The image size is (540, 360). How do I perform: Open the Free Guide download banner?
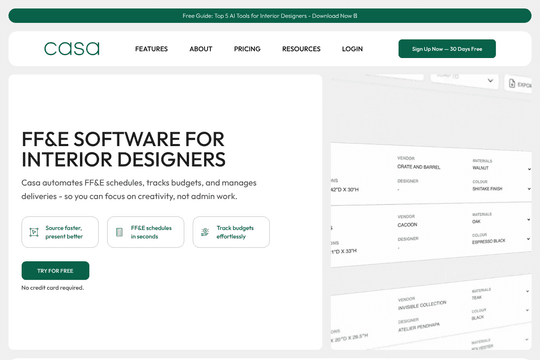pyautogui.click(x=270, y=16)
